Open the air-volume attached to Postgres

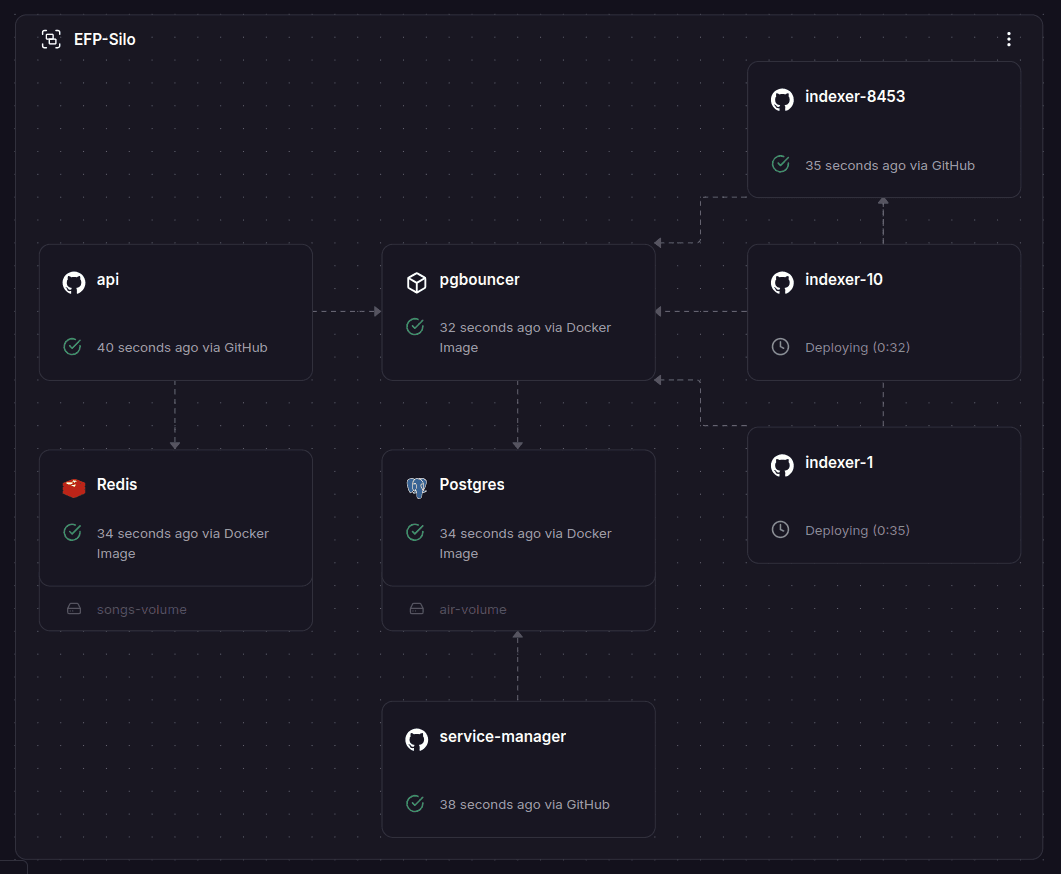click(x=471, y=609)
